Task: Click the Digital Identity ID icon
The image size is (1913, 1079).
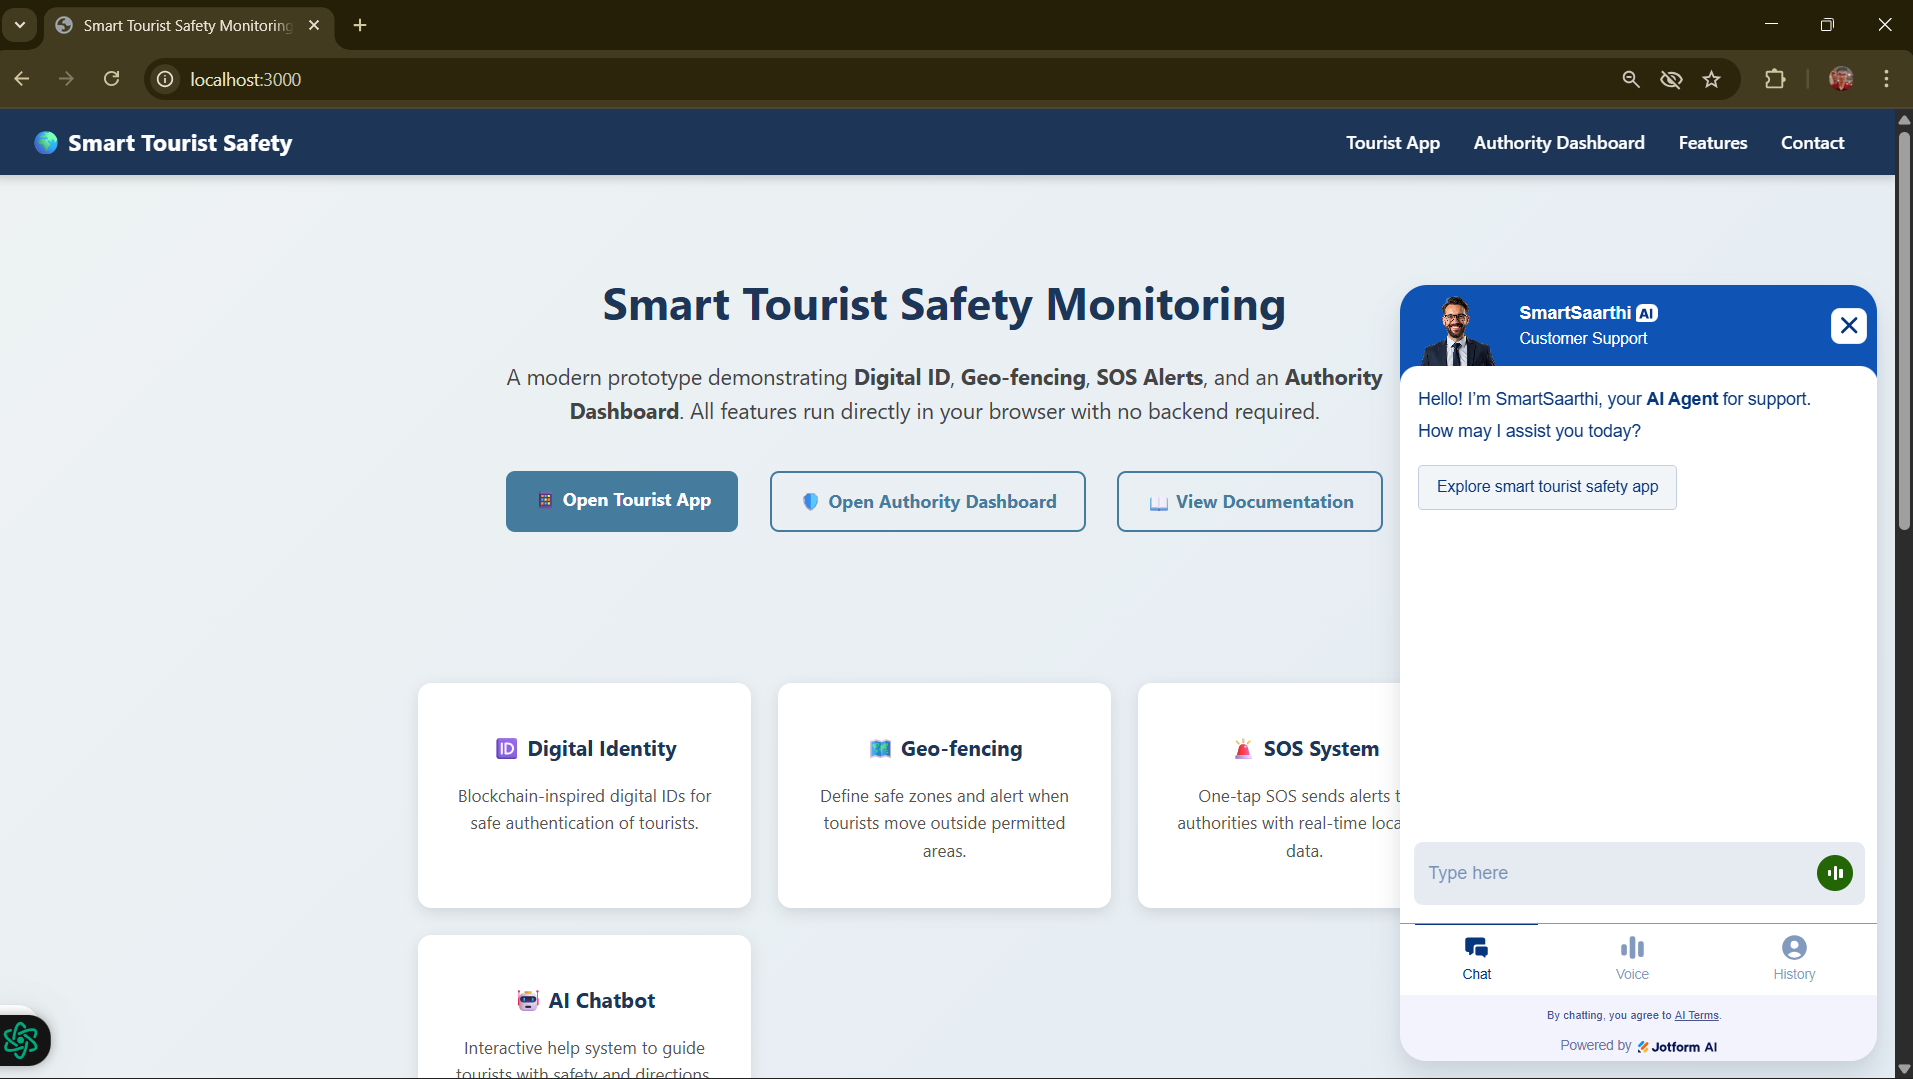Action: click(x=507, y=749)
